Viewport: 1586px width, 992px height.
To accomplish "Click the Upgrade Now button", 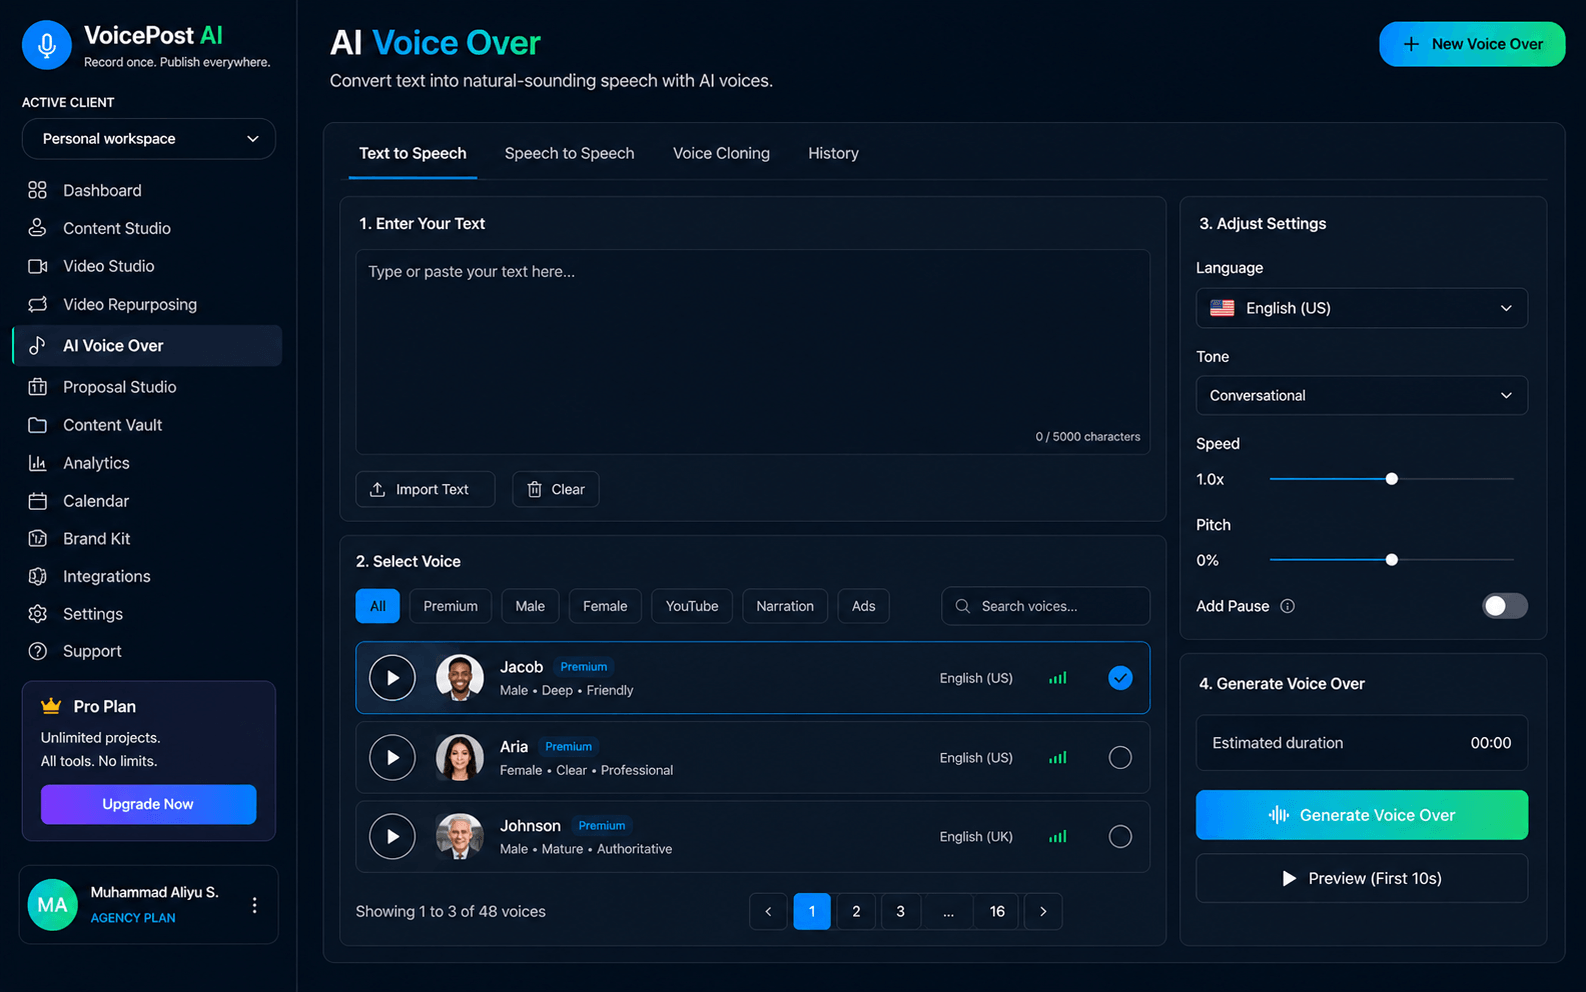I will point(148,804).
